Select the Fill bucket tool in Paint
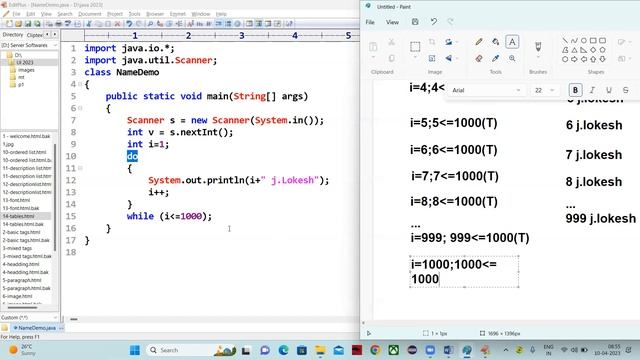Image resolution: width=640 pixels, height=360 pixels. coord(496,42)
